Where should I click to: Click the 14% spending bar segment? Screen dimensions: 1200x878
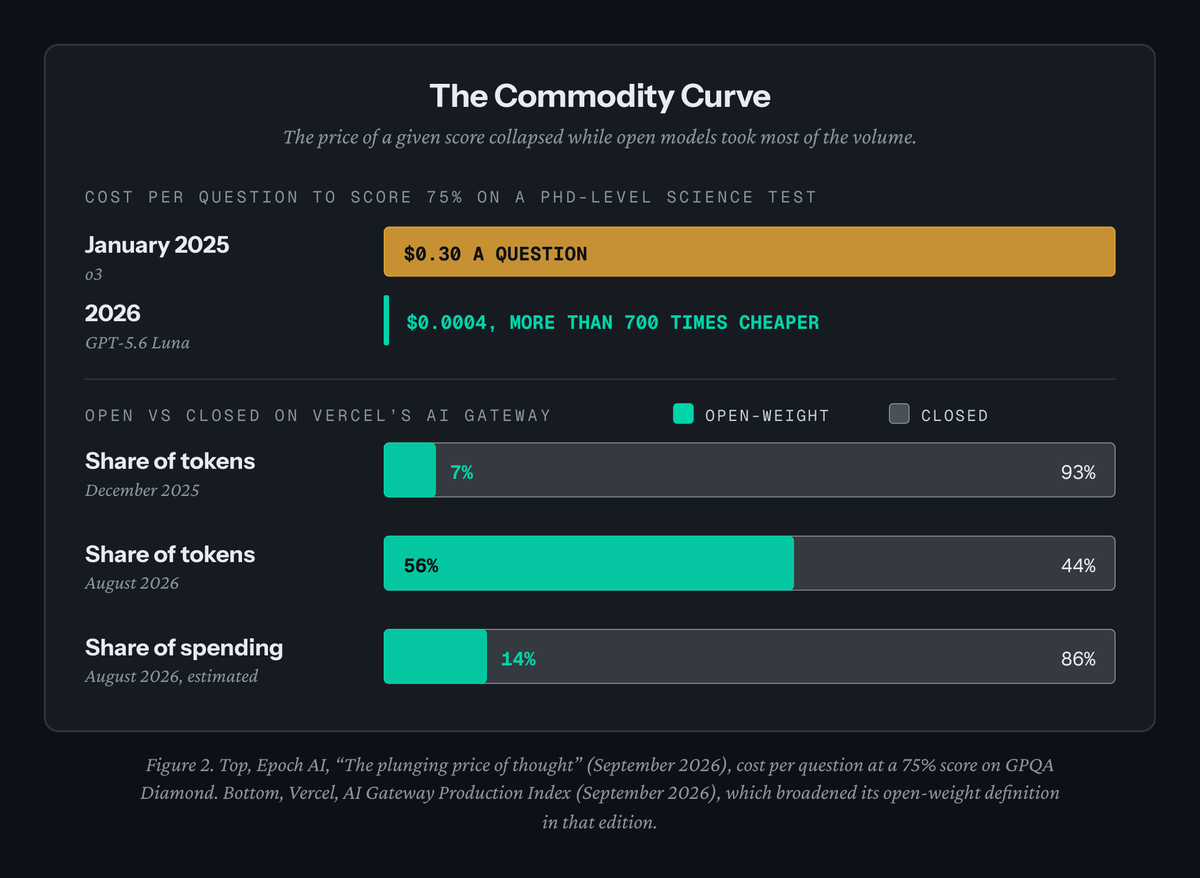435,656
